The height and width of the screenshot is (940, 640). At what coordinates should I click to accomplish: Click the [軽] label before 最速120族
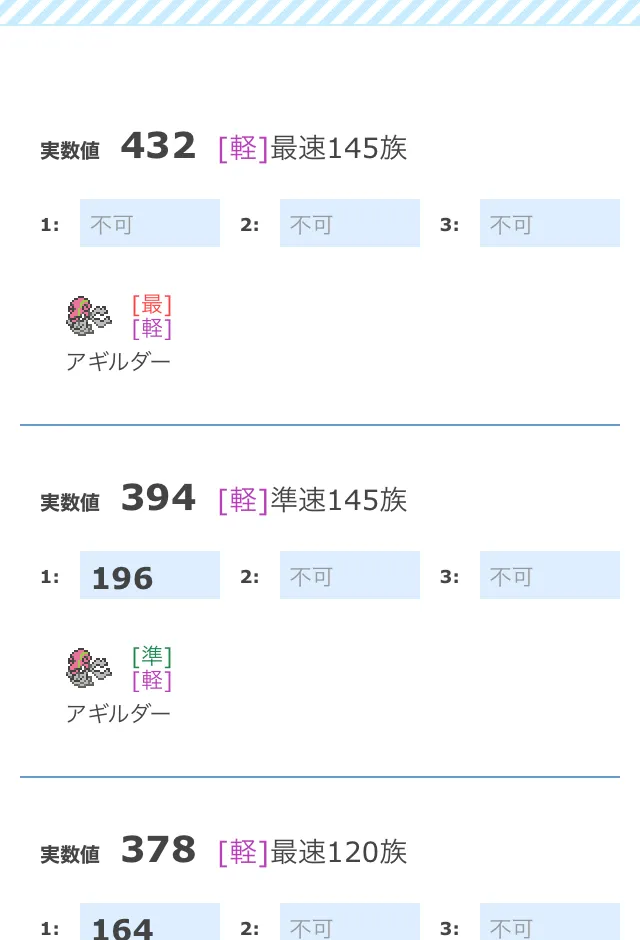[x=243, y=852]
